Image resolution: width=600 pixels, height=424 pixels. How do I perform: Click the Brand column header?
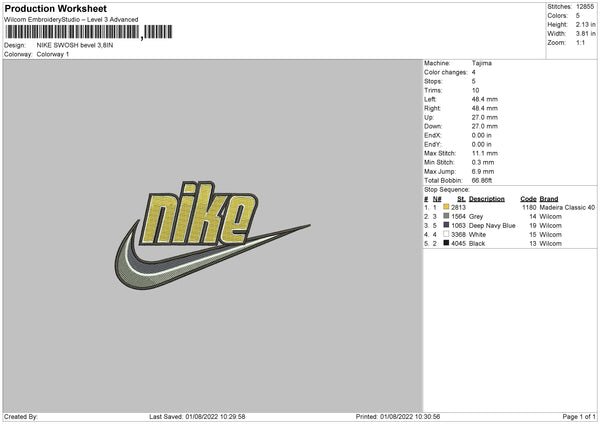pyautogui.click(x=549, y=199)
